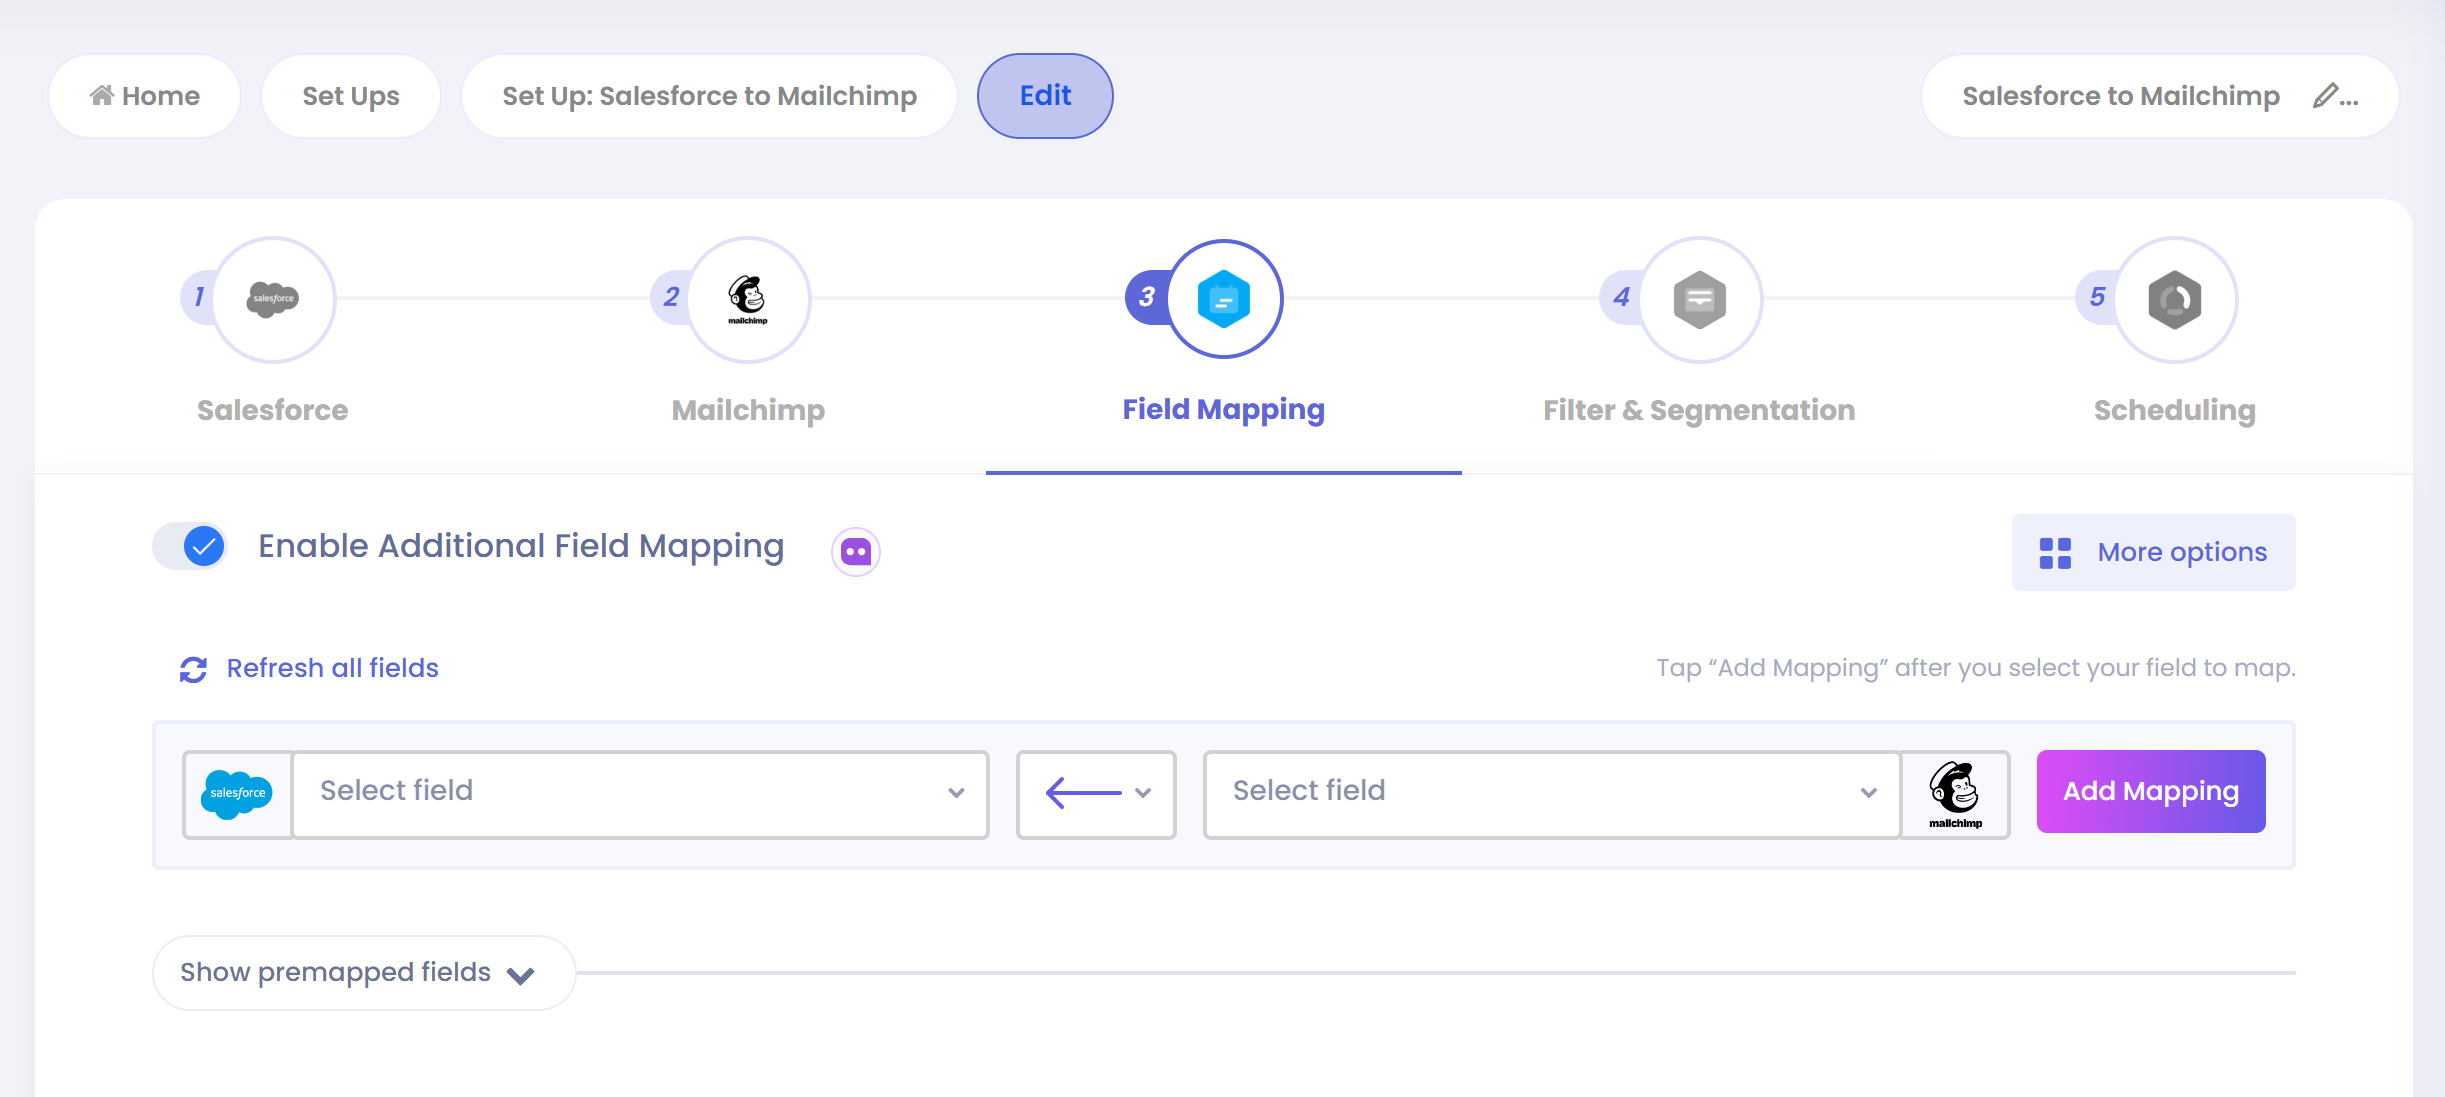Click the Salesforce logo beside source field

[x=238, y=794]
